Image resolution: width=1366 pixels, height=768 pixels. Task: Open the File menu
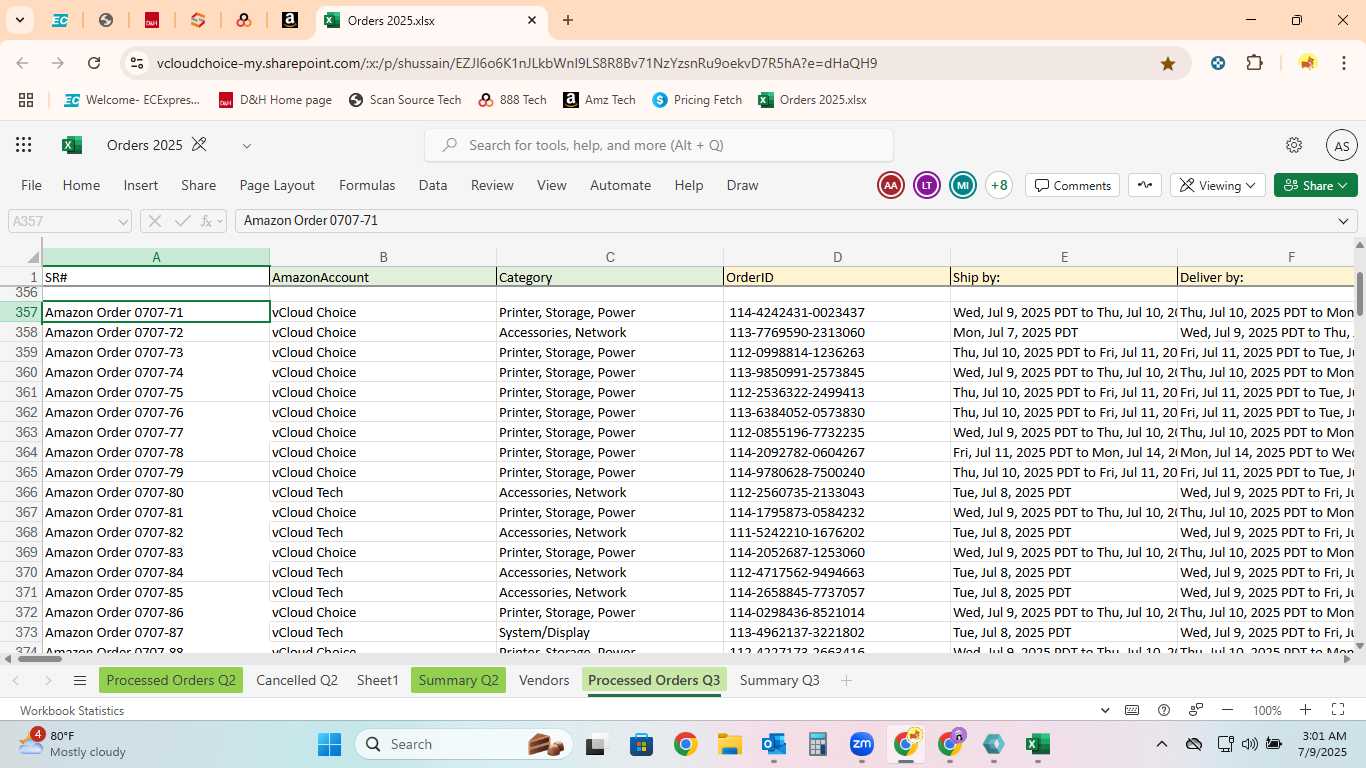coord(32,185)
